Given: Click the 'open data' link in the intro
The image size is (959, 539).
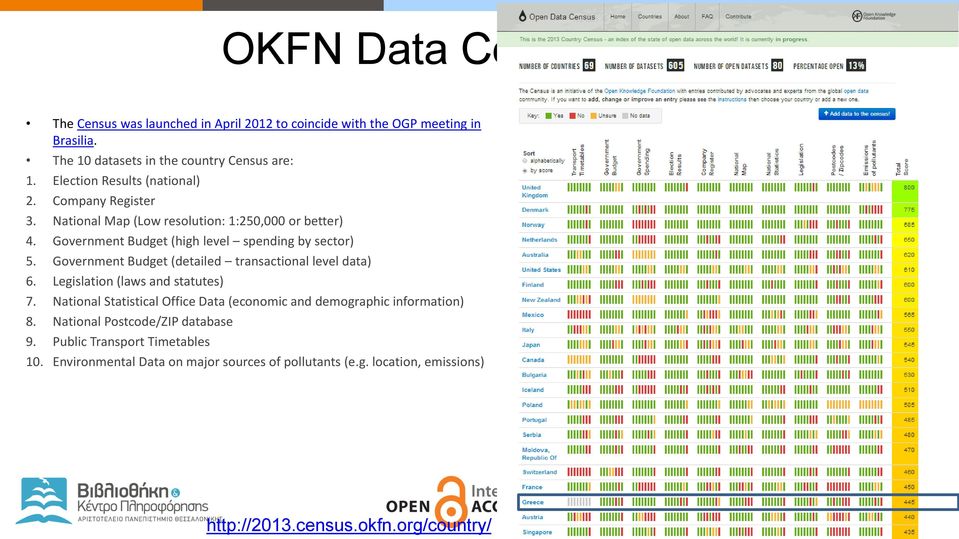Looking at the screenshot, I should [856, 91].
